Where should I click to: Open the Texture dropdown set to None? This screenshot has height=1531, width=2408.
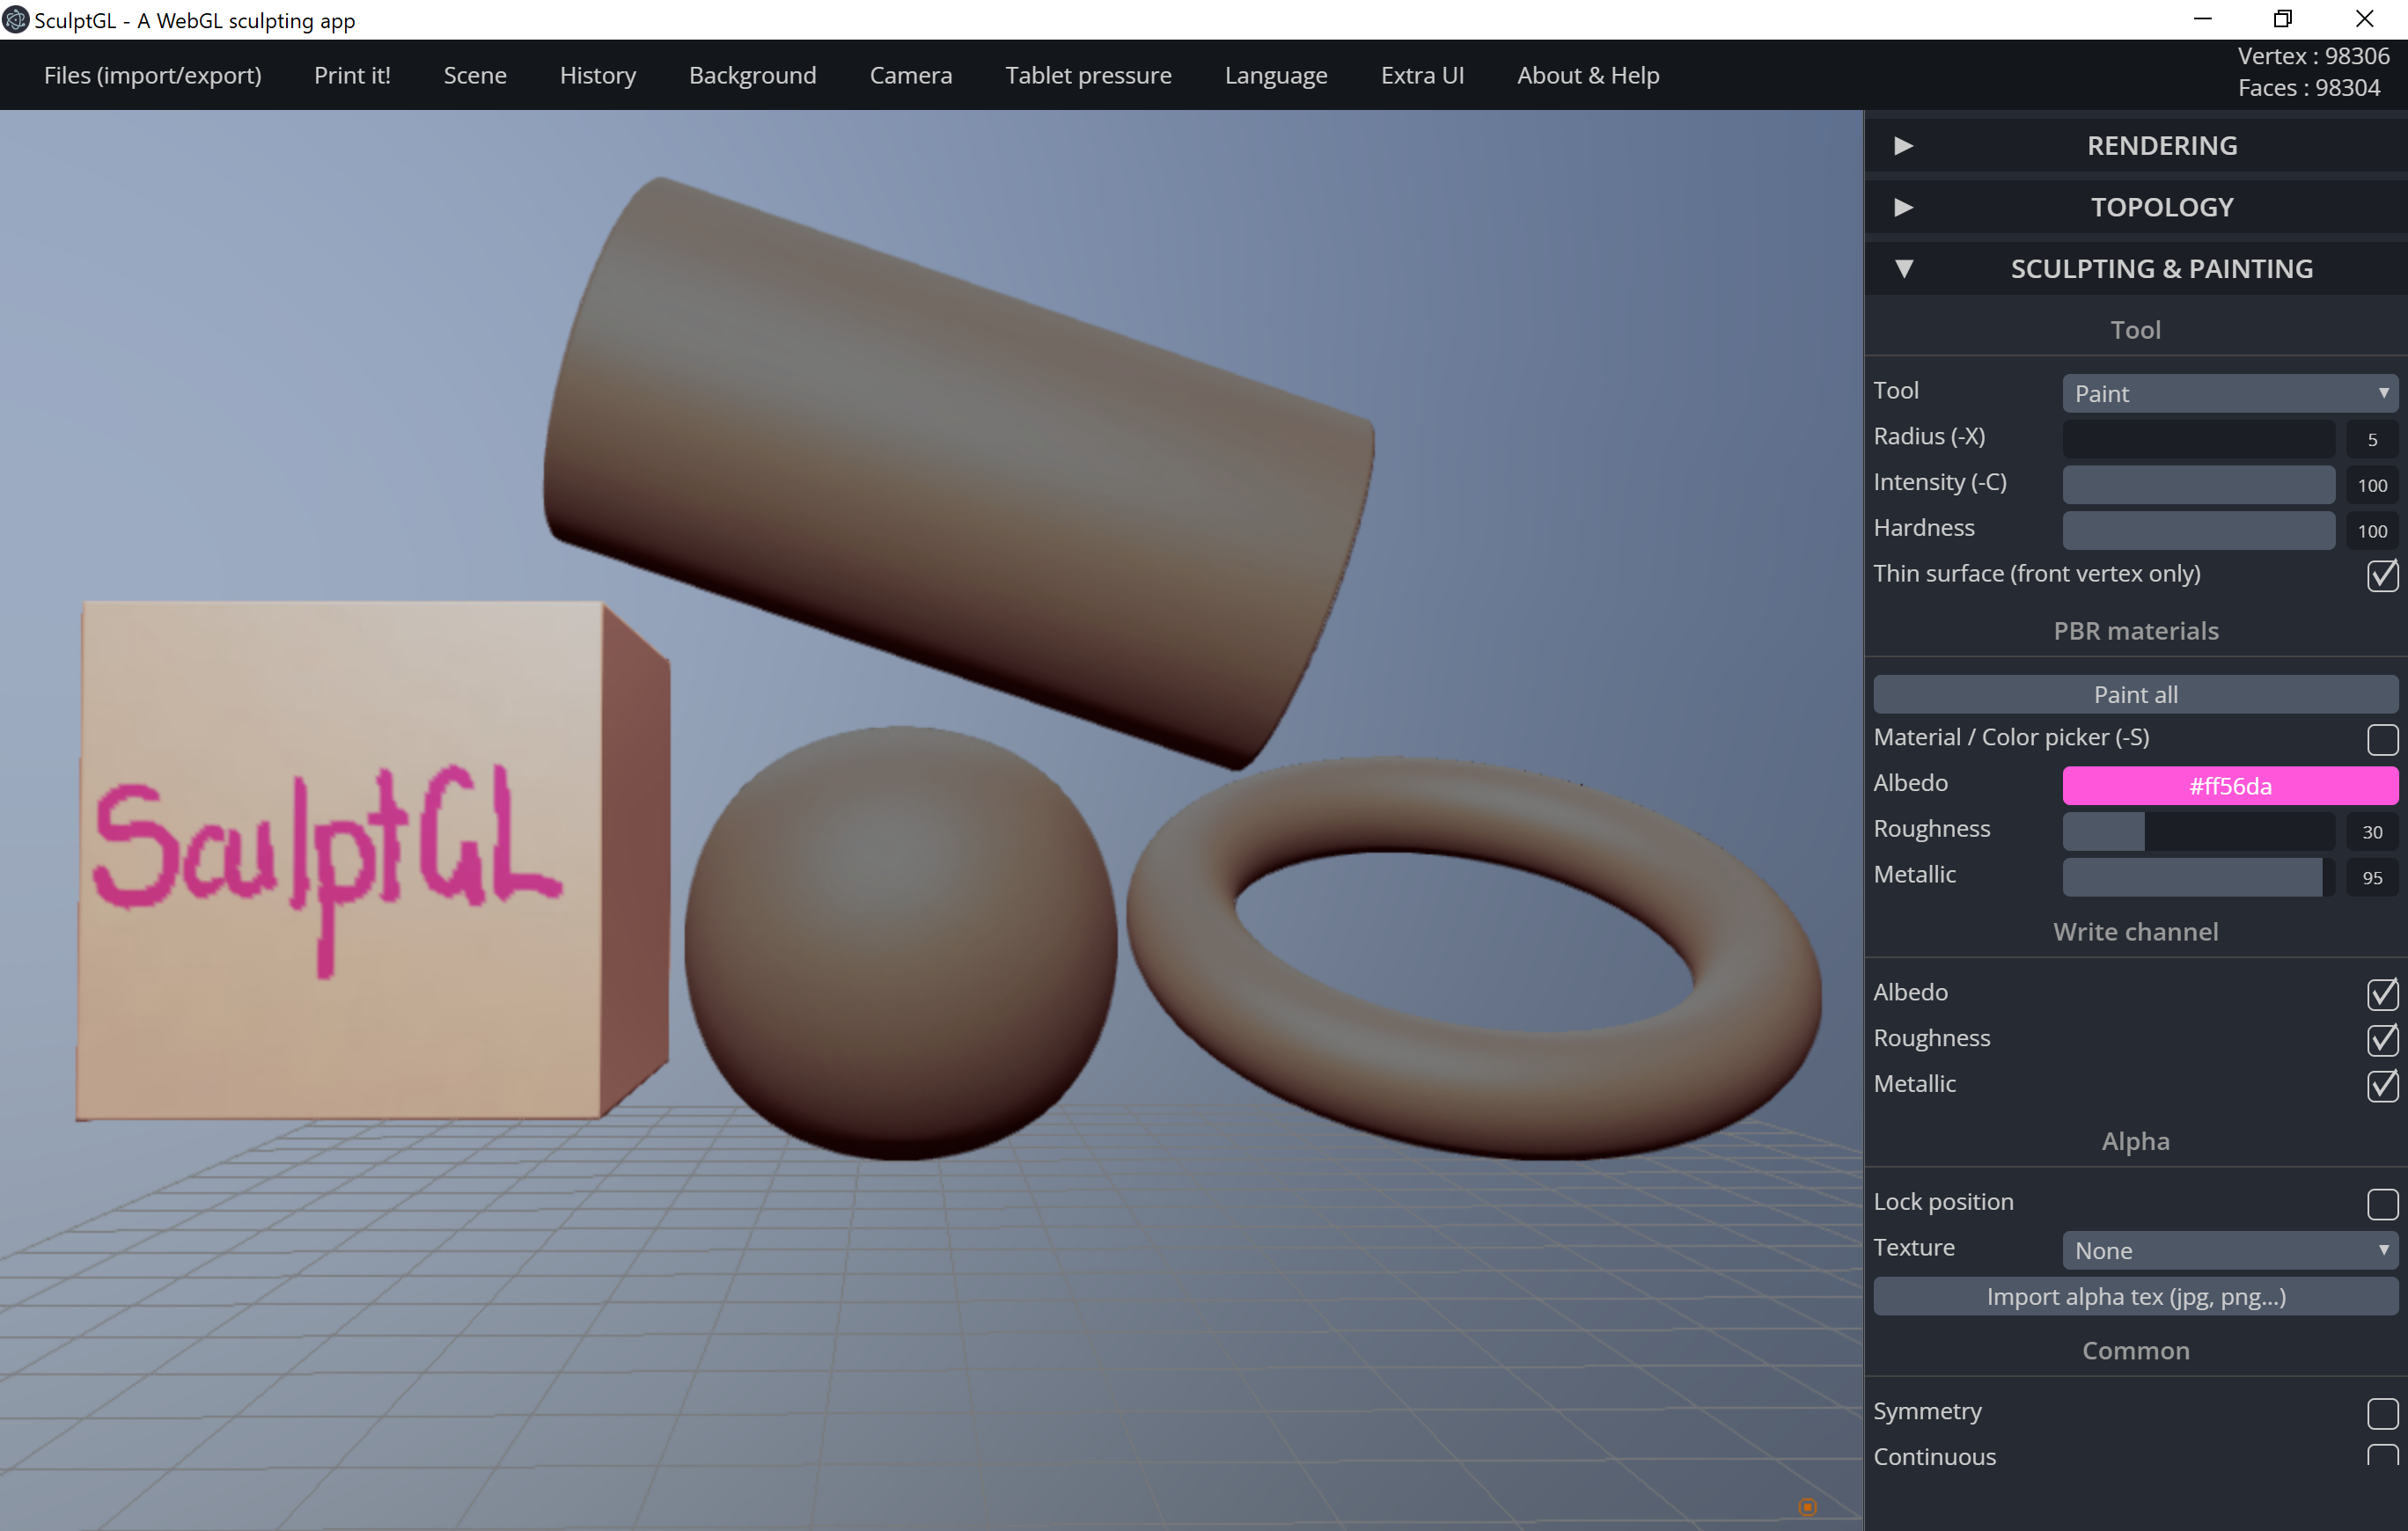coord(2230,1250)
